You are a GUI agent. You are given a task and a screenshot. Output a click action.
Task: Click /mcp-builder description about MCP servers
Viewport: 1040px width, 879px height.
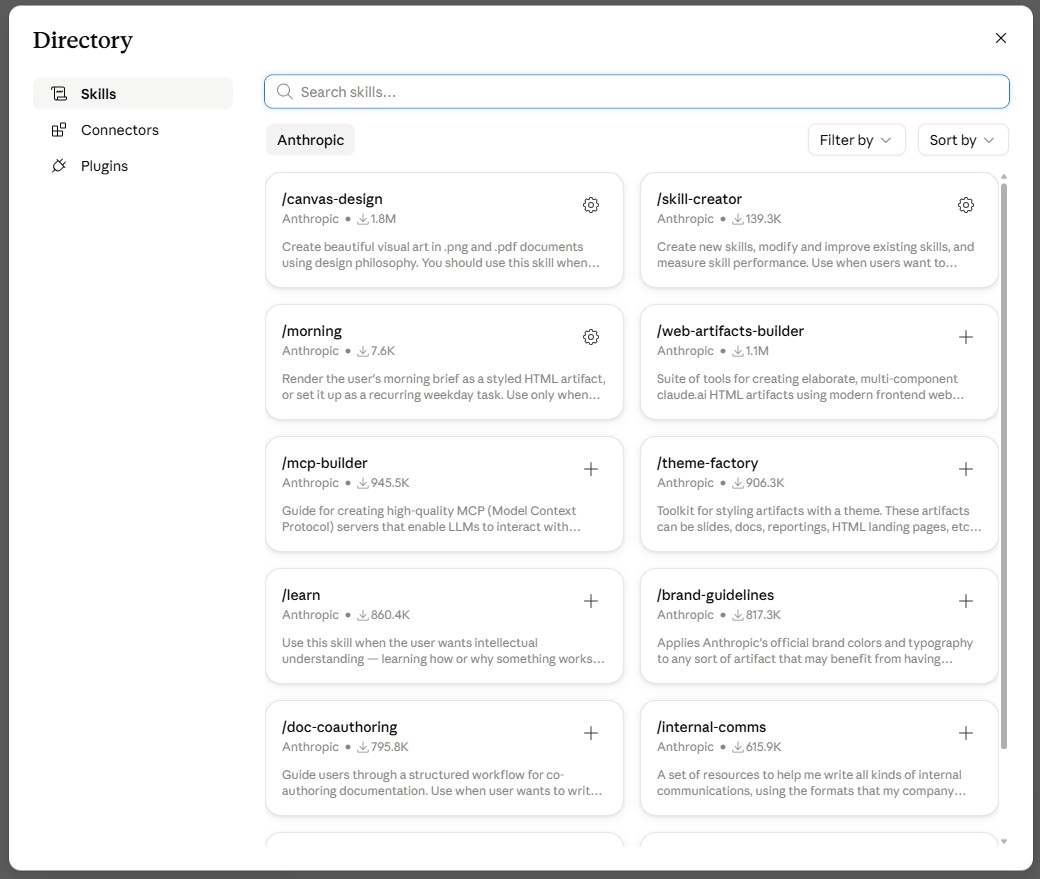tap(431, 519)
